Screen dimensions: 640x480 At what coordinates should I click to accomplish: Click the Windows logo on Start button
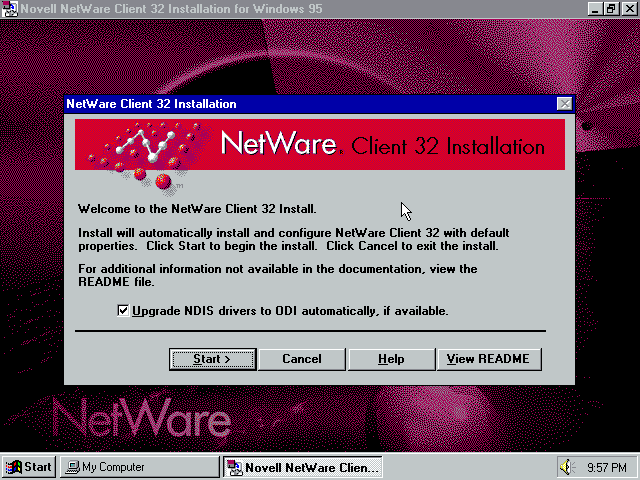(x=13, y=467)
